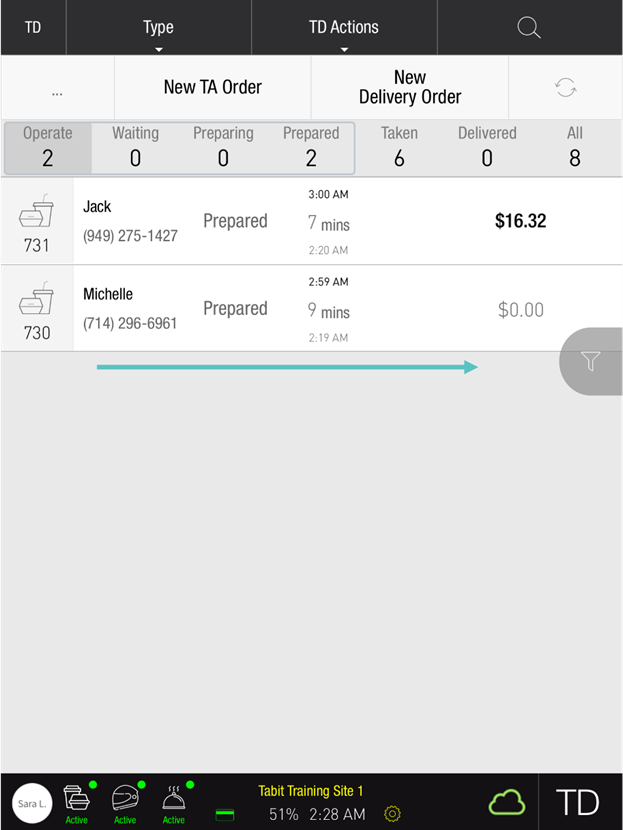Expand the Type dropdown
The height and width of the screenshot is (830, 623).
(x=158, y=28)
